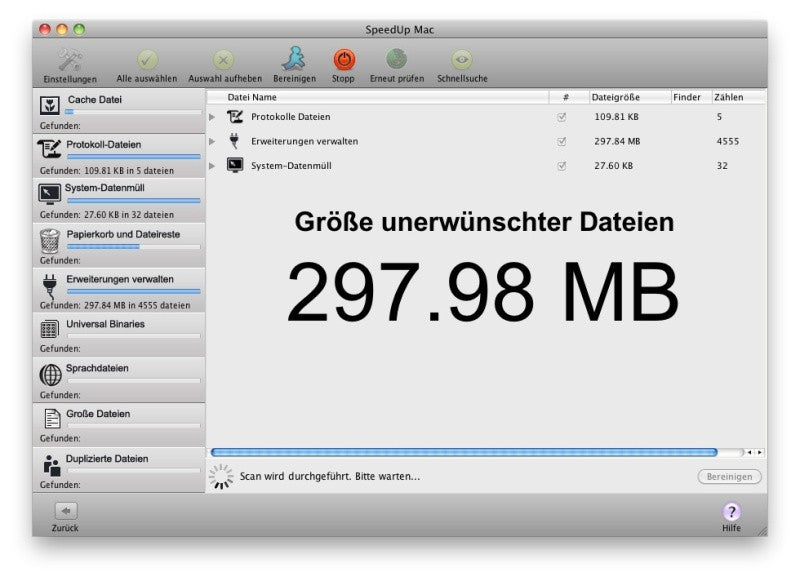The height and width of the screenshot is (581, 800).
Task: Click 'Gefunden: 297.84 MB in 4555 dateien' text
Action: [115, 305]
